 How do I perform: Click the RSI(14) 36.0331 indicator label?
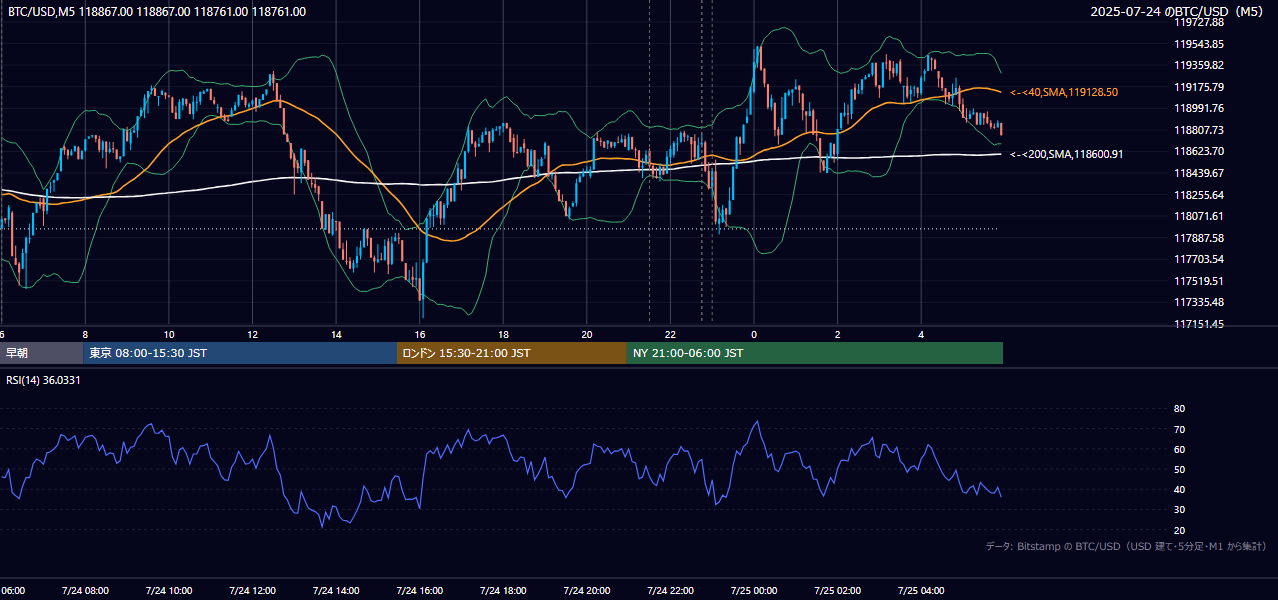[43, 379]
